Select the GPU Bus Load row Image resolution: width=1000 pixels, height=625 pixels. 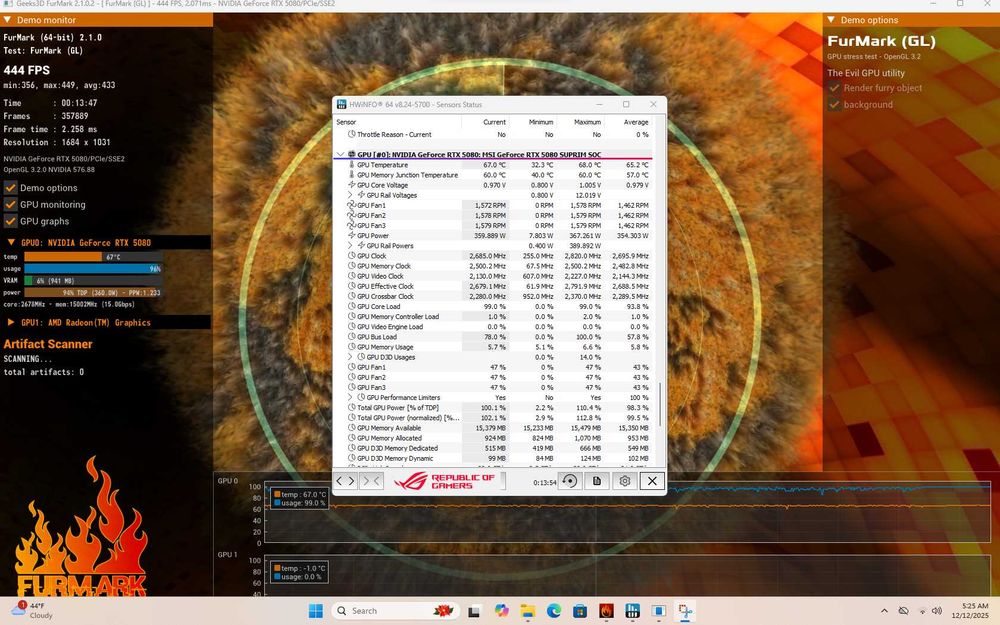[x=493, y=337]
